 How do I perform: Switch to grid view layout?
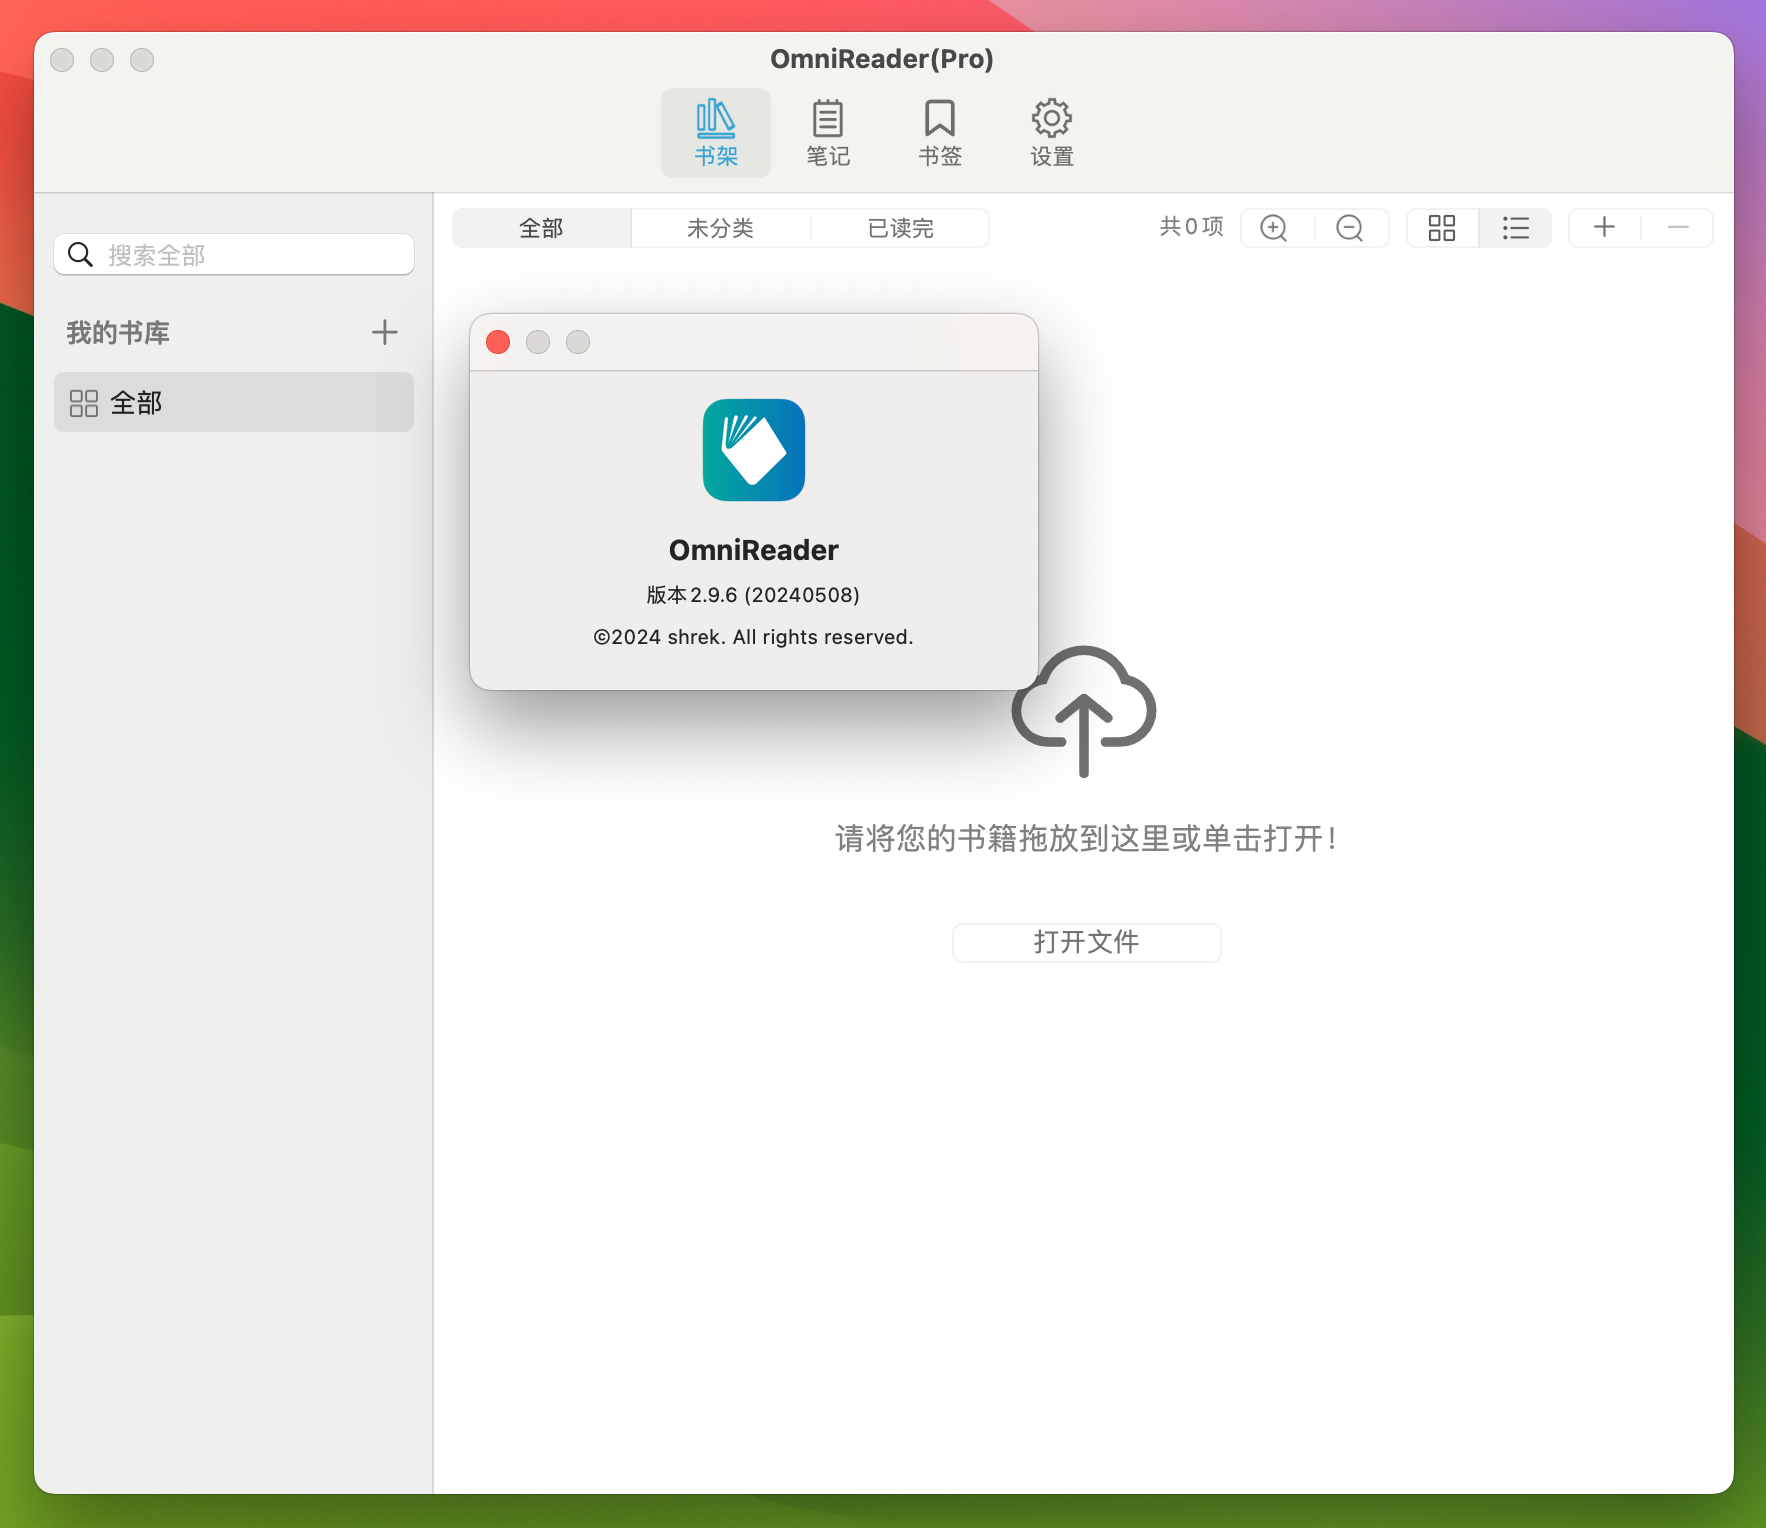point(1442,228)
